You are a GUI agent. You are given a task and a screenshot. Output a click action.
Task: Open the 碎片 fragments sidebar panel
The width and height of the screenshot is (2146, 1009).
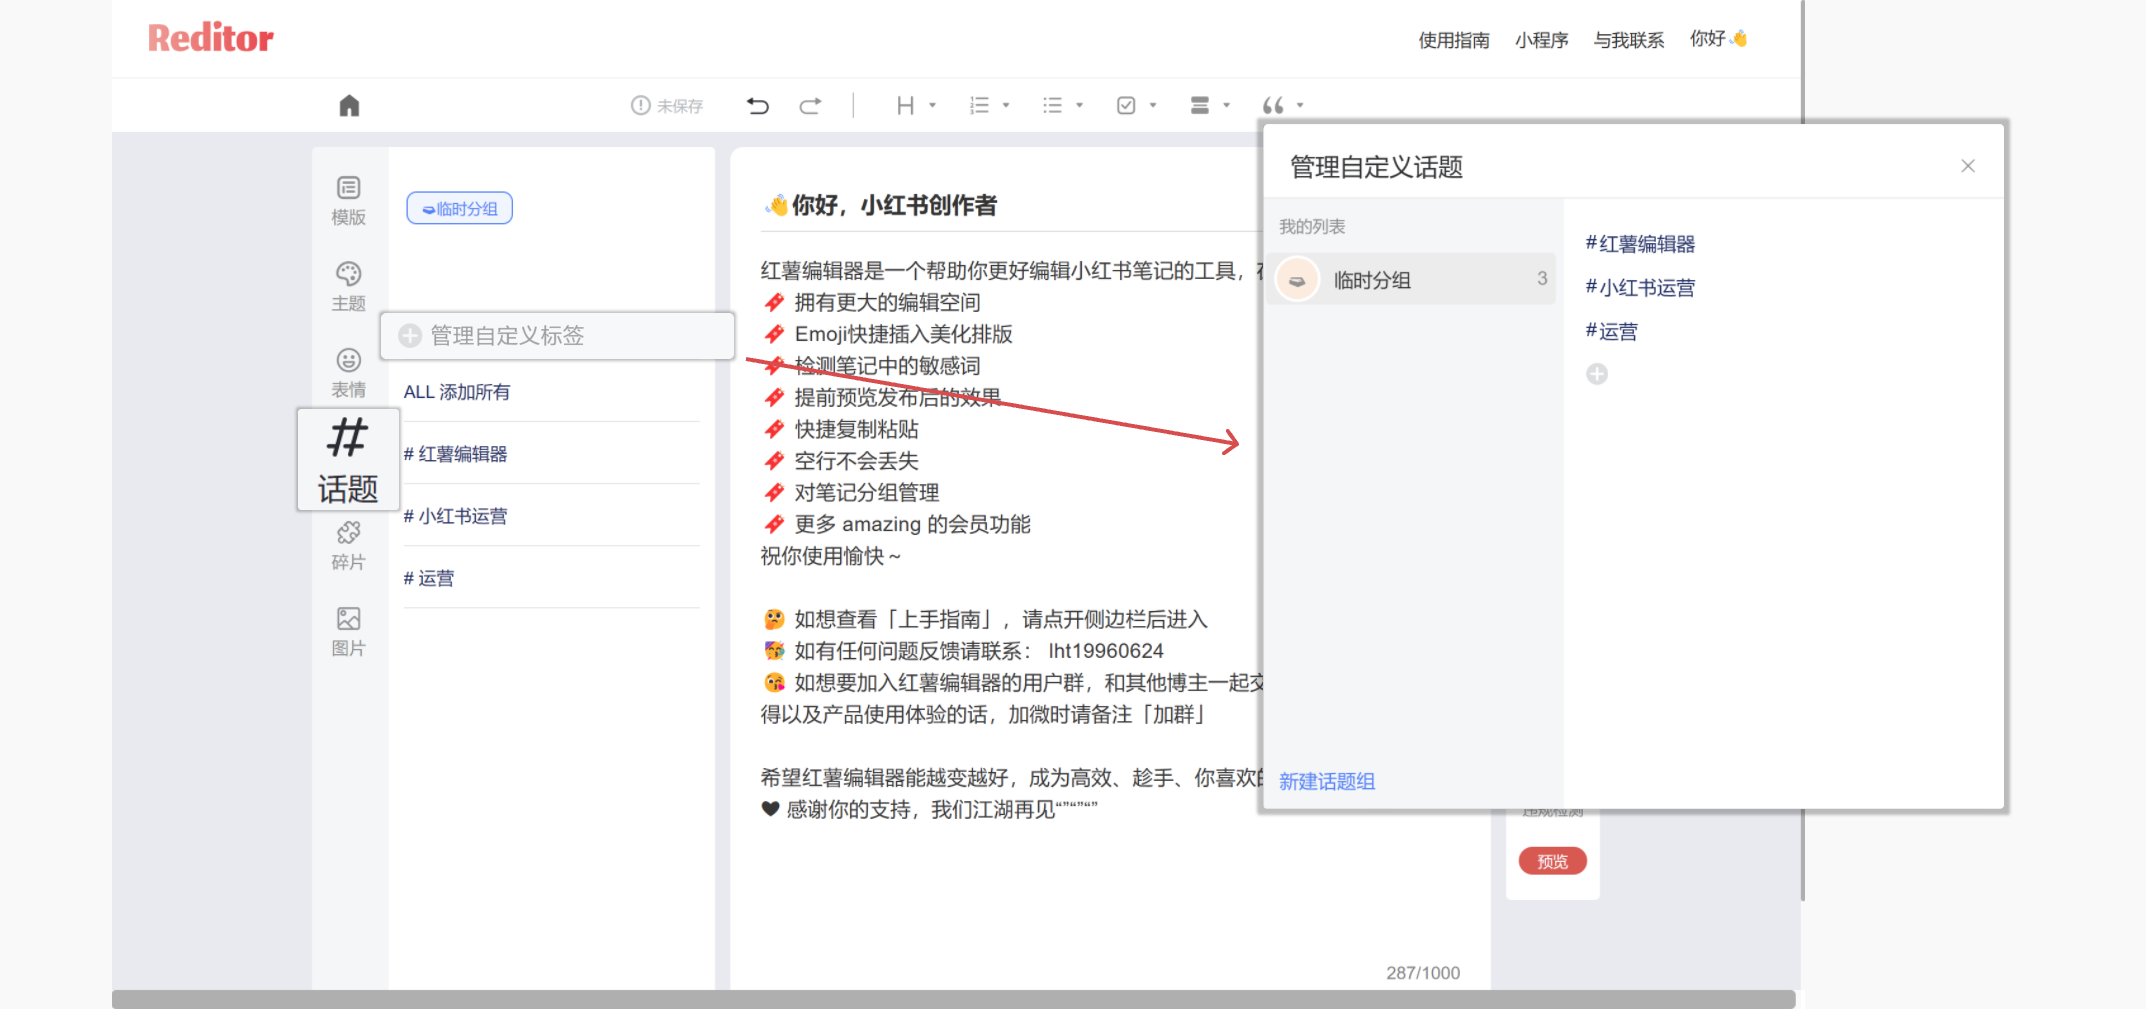(x=349, y=546)
